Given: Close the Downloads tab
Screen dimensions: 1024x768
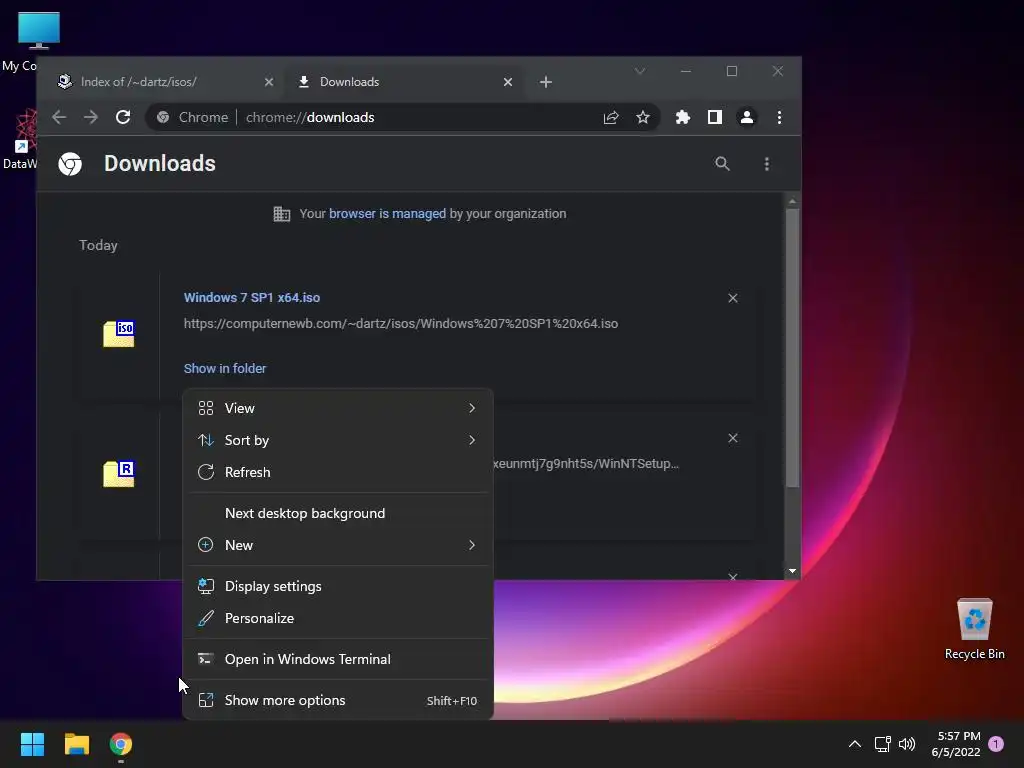Looking at the screenshot, I should [508, 82].
